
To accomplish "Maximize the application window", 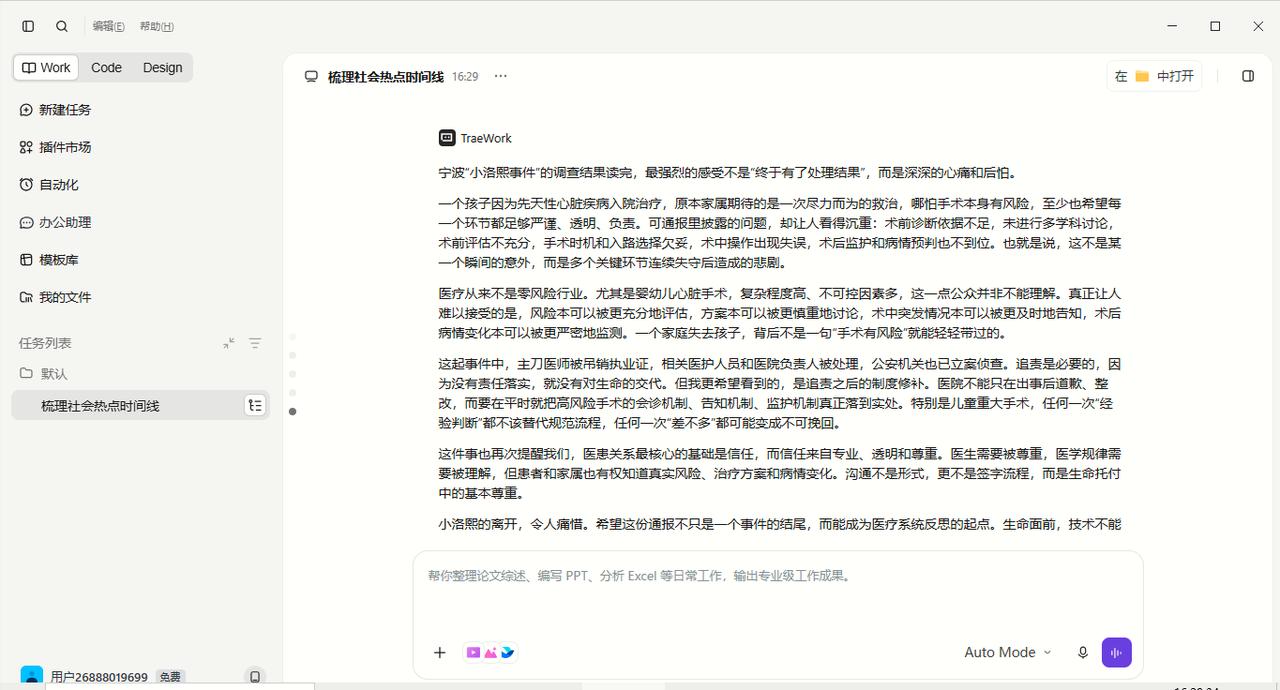I will [1215, 27].
